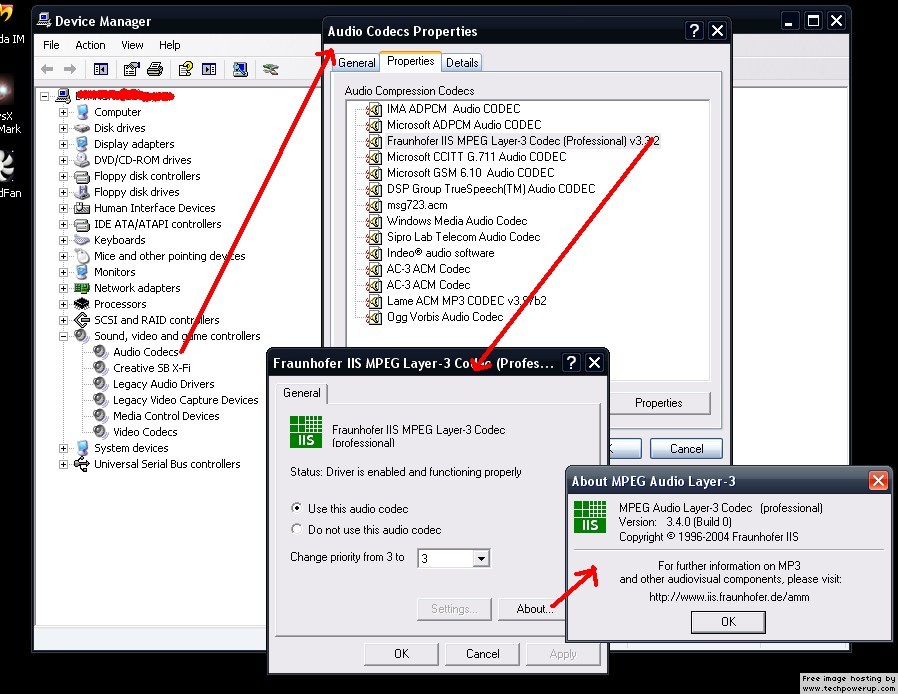Click the Windows Media Audio Codec icon
Viewport: 898px width, 694px height.
pos(375,221)
